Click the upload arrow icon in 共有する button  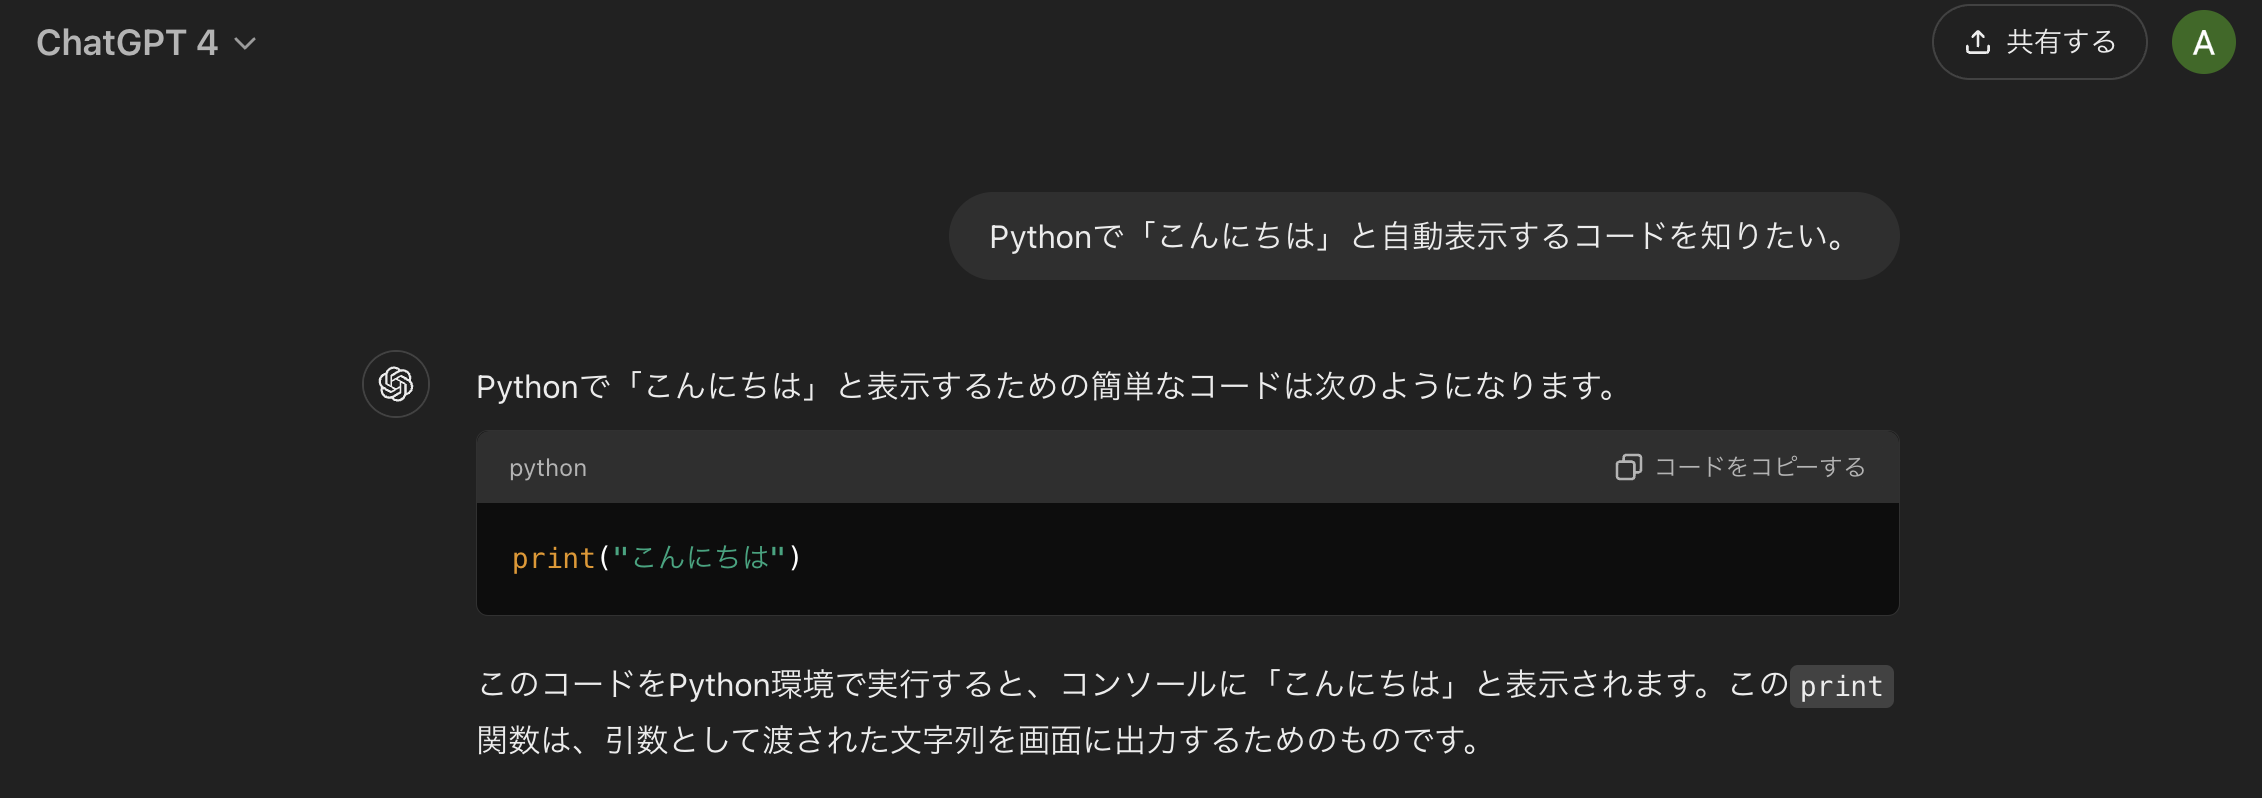(x=1980, y=42)
